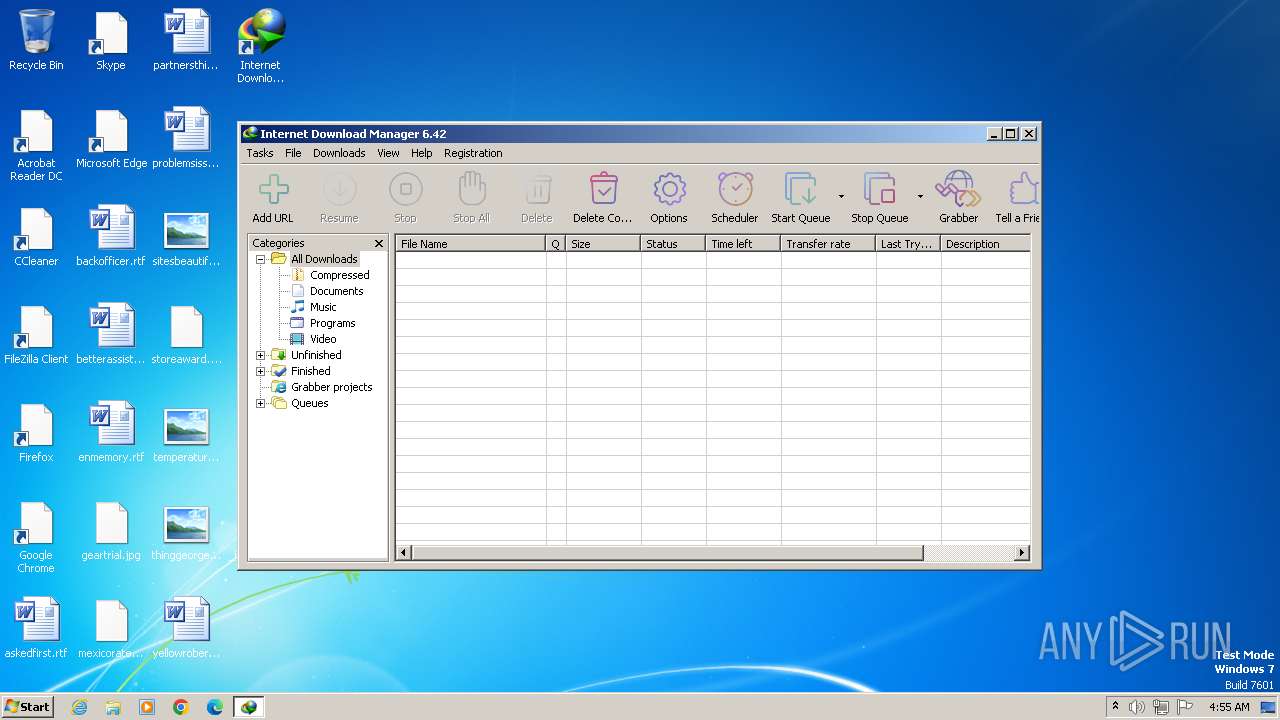This screenshot has width=1280, height=720.
Task: Select the Music category
Action: click(x=323, y=307)
